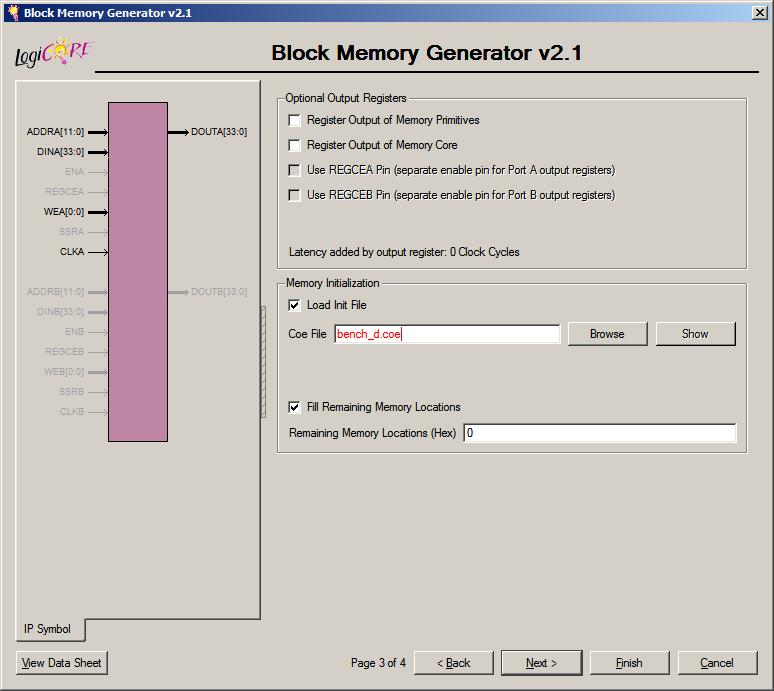The width and height of the screenshot is (774, 691).
Task: Show the Coe file contents
Action: [695, 334]
